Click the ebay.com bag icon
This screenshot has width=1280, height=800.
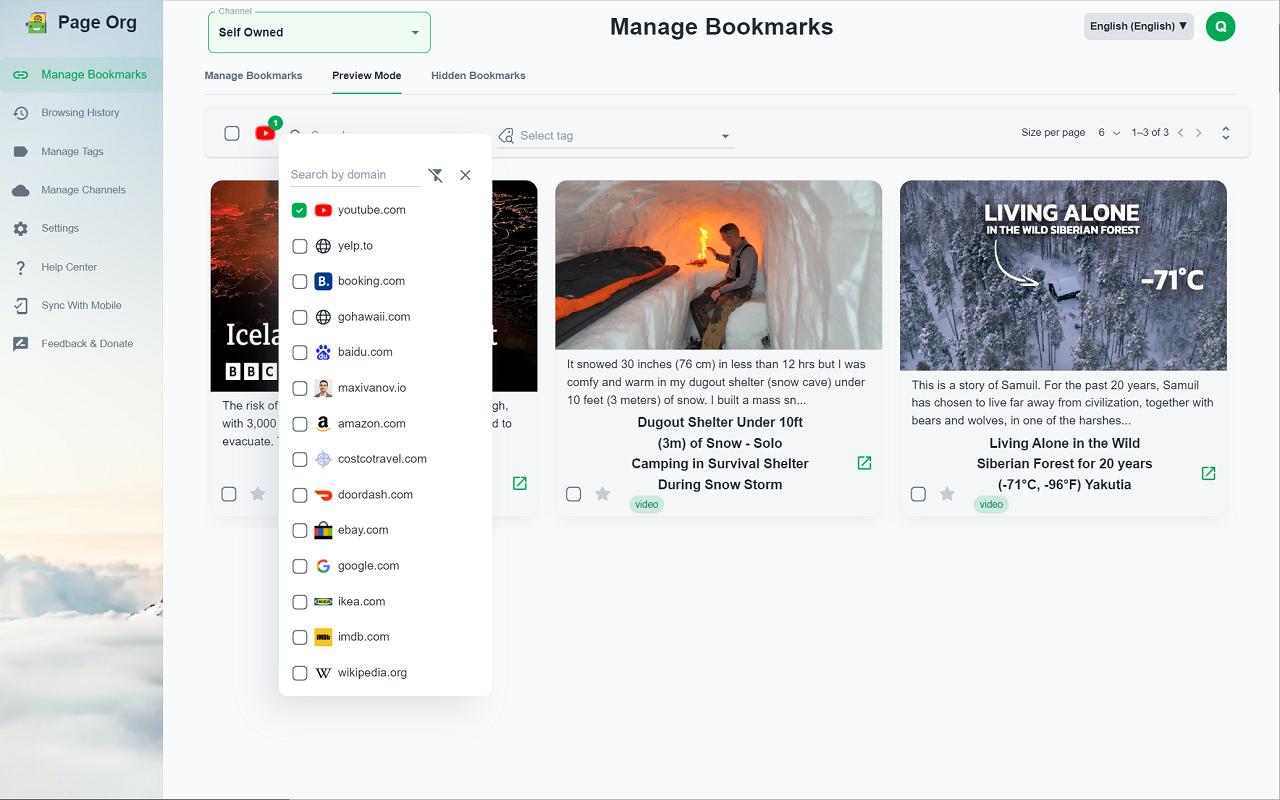pos(323,531)
